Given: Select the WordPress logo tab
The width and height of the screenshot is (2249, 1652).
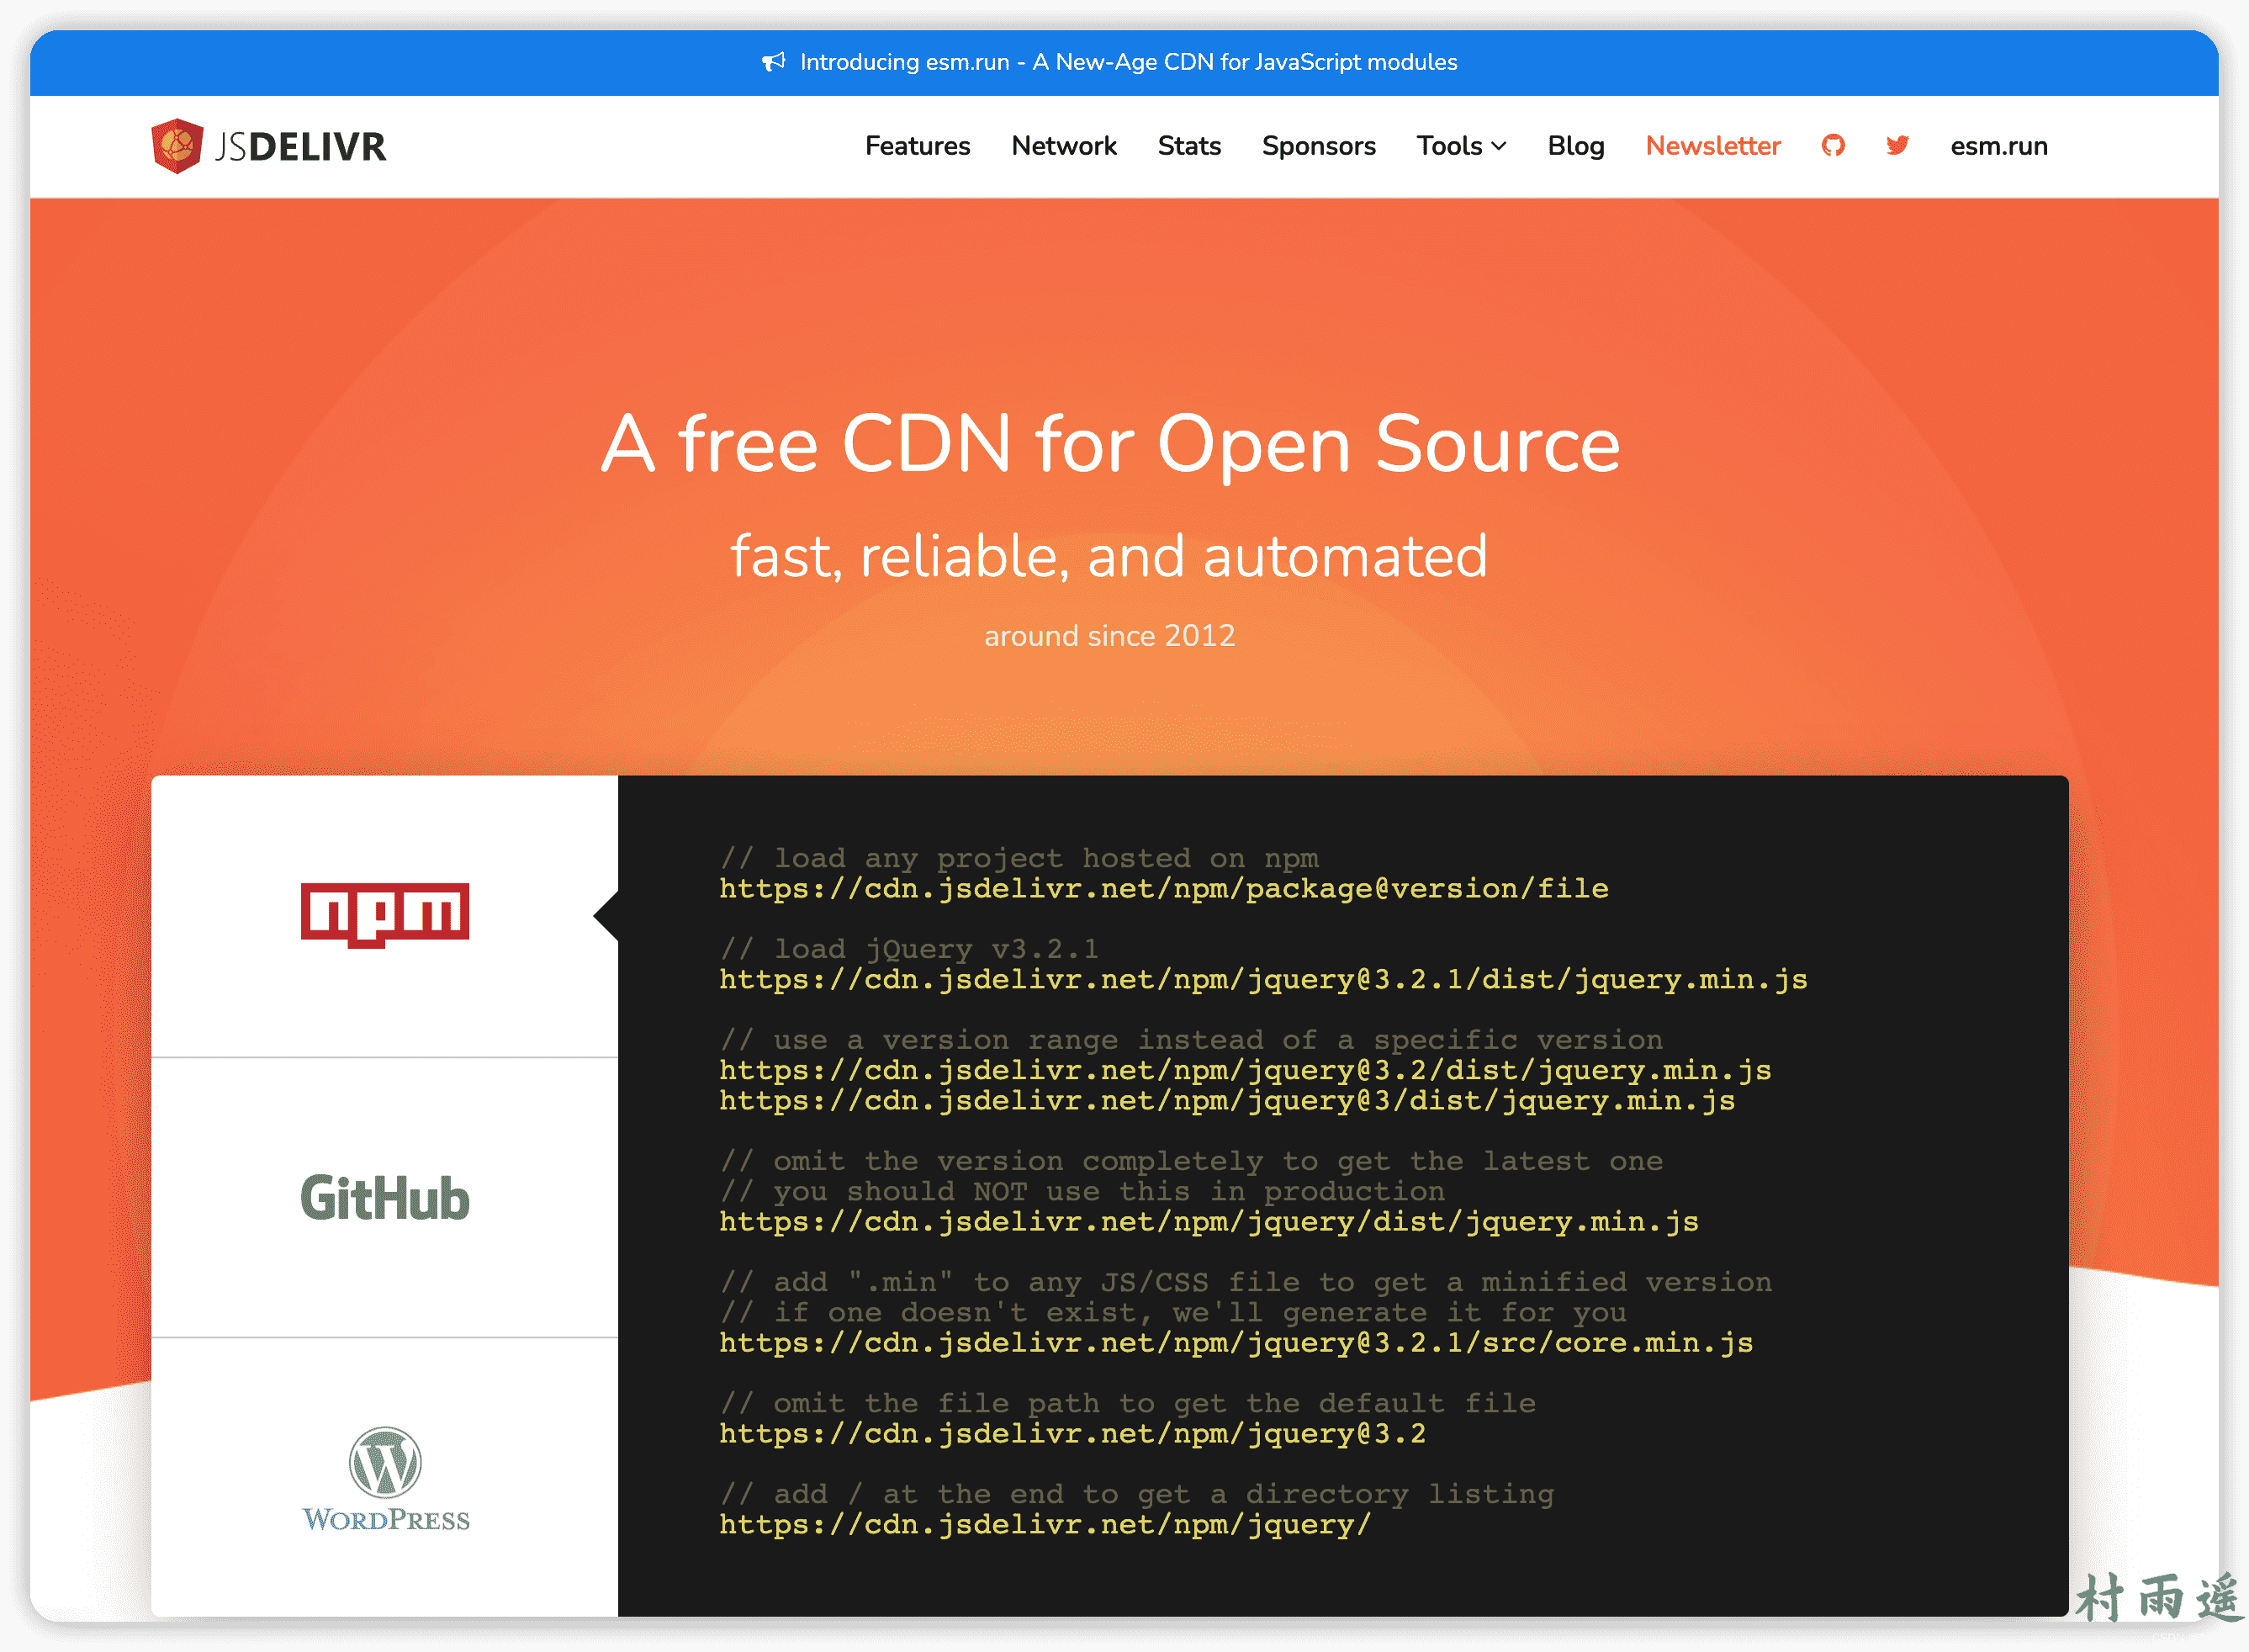Looking at the screenshot, I should (385, 1478).
